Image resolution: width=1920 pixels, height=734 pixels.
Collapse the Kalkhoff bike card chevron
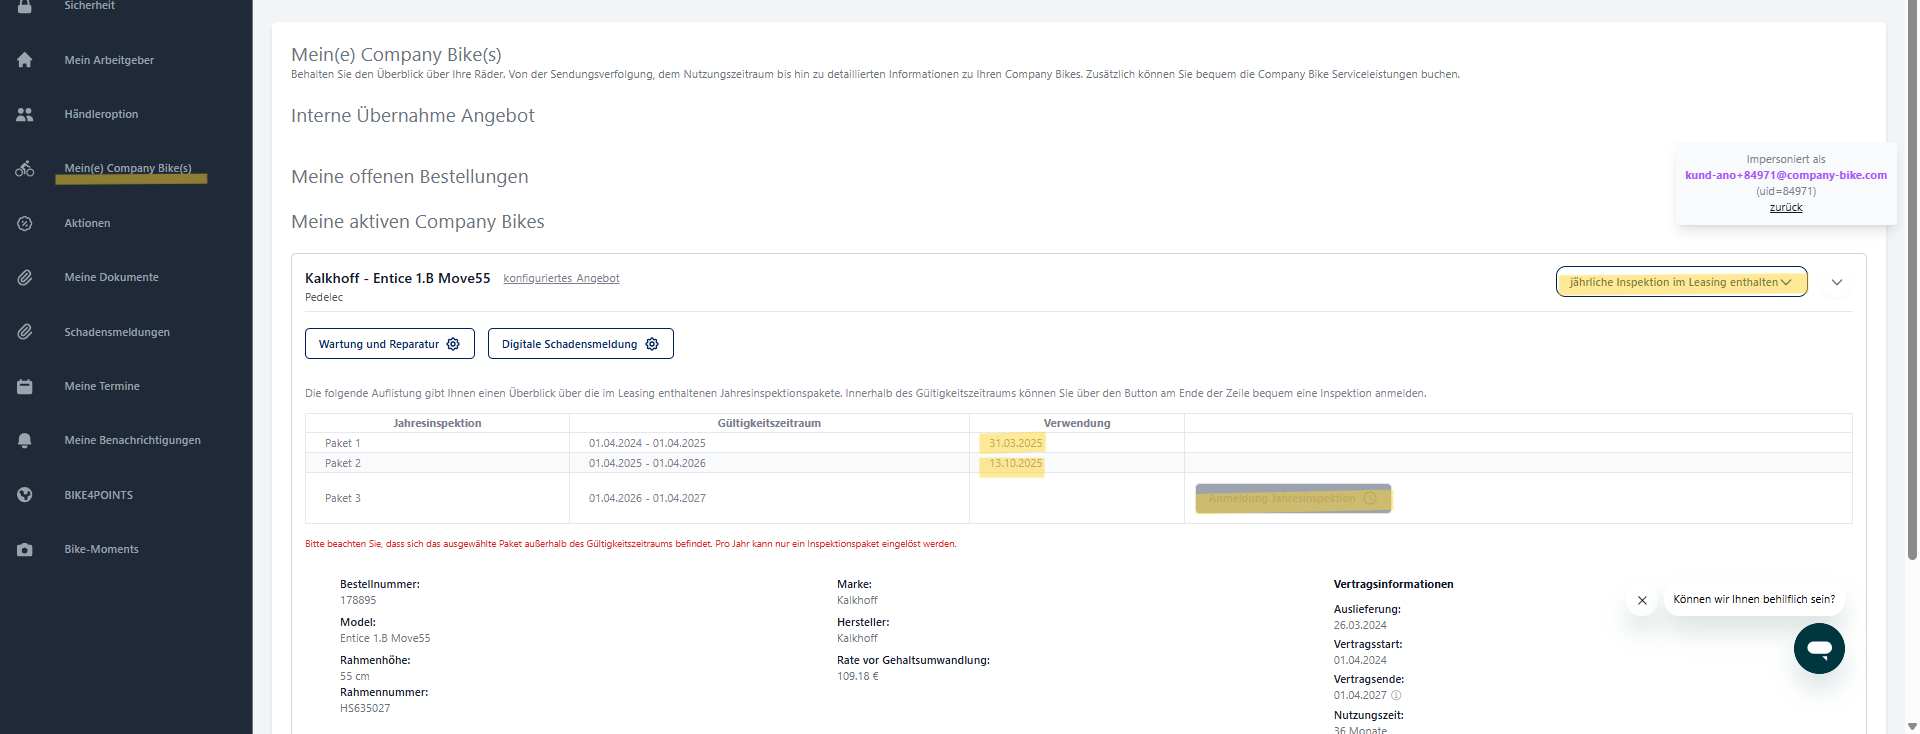1837,282
